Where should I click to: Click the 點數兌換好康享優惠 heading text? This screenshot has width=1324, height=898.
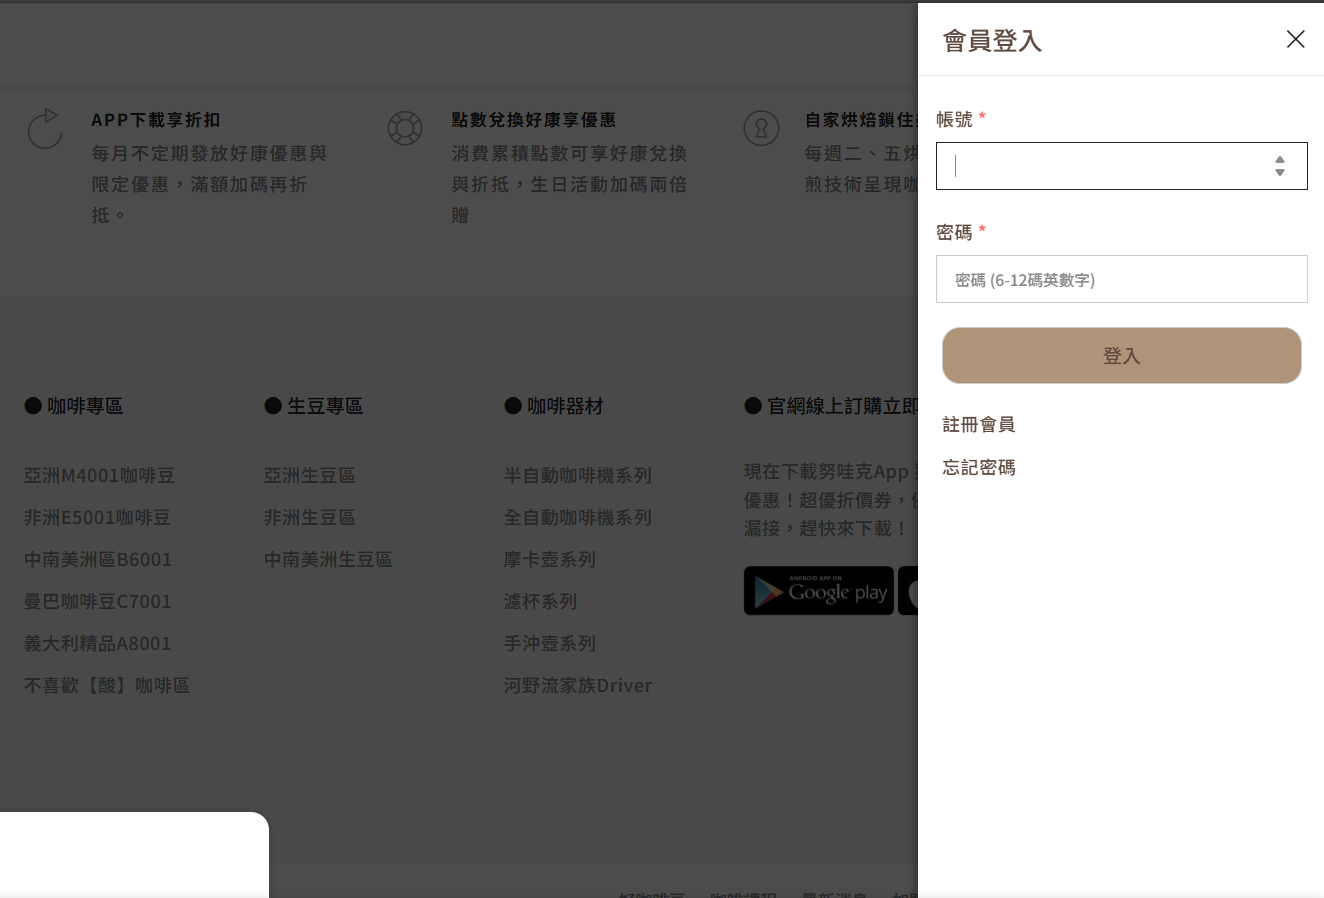tap(534, 119)
